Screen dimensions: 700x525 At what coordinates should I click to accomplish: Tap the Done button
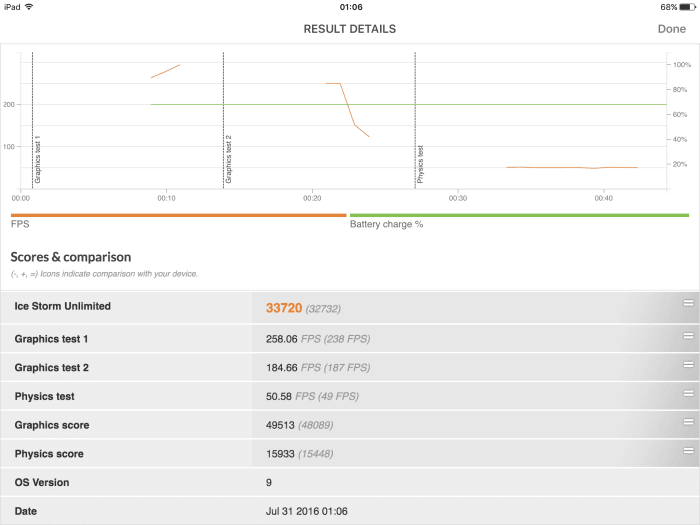[671, 29]
